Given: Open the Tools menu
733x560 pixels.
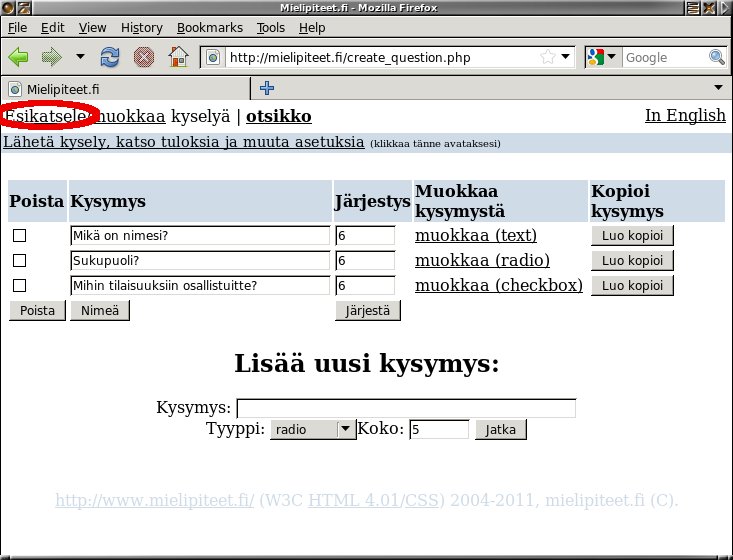Looking at the screenshot, I should coord(271,28).
